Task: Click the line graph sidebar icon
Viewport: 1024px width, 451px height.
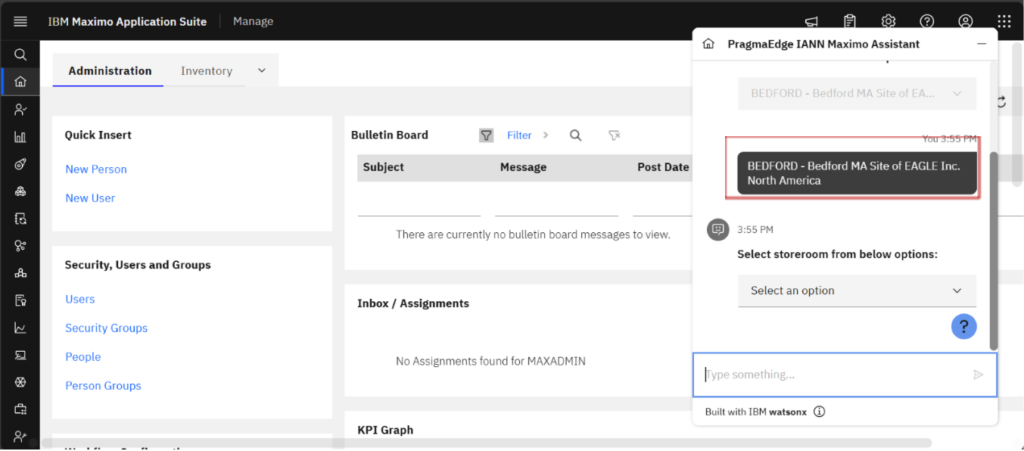Action: point(20,328)
